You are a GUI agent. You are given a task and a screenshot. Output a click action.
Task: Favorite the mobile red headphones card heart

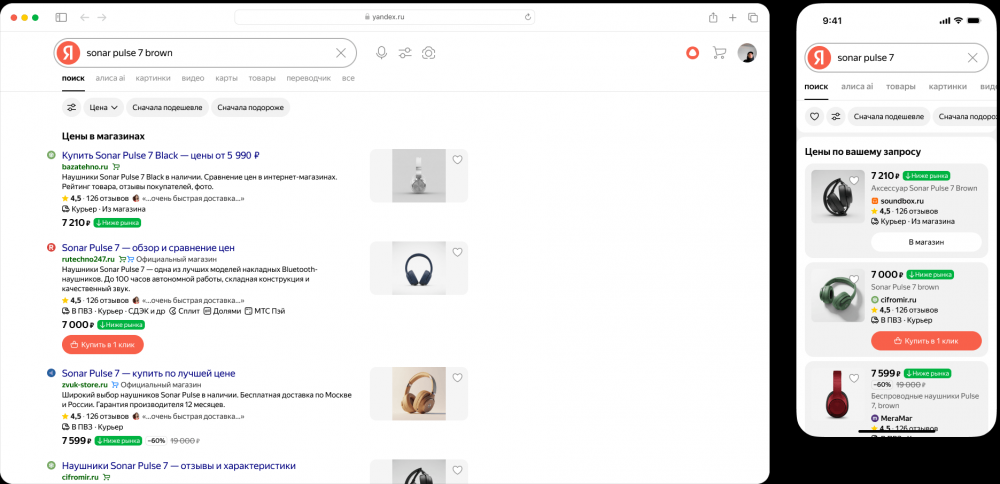853,378
